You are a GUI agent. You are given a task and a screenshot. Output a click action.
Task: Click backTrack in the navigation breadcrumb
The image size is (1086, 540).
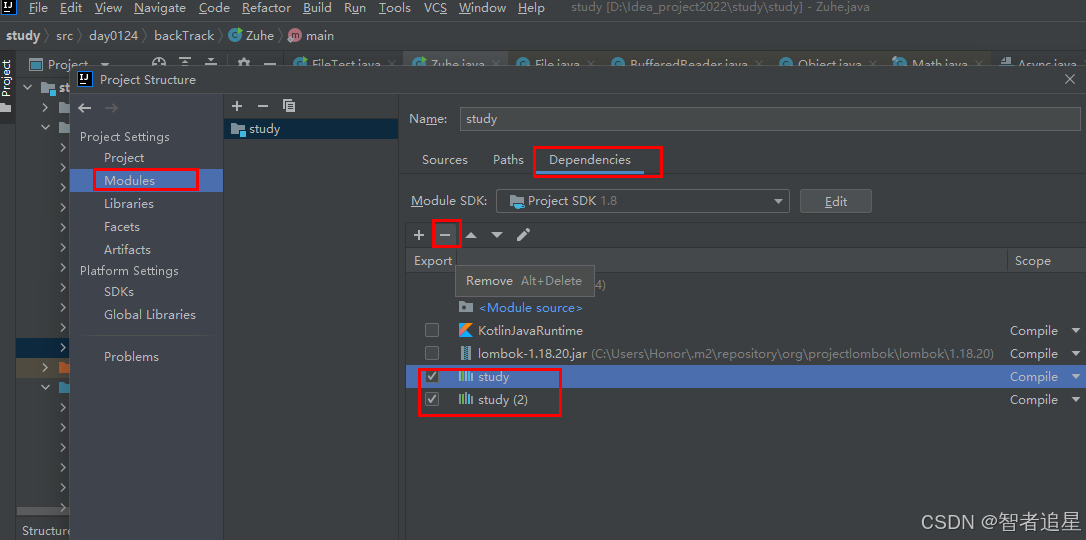click(184, 35)
